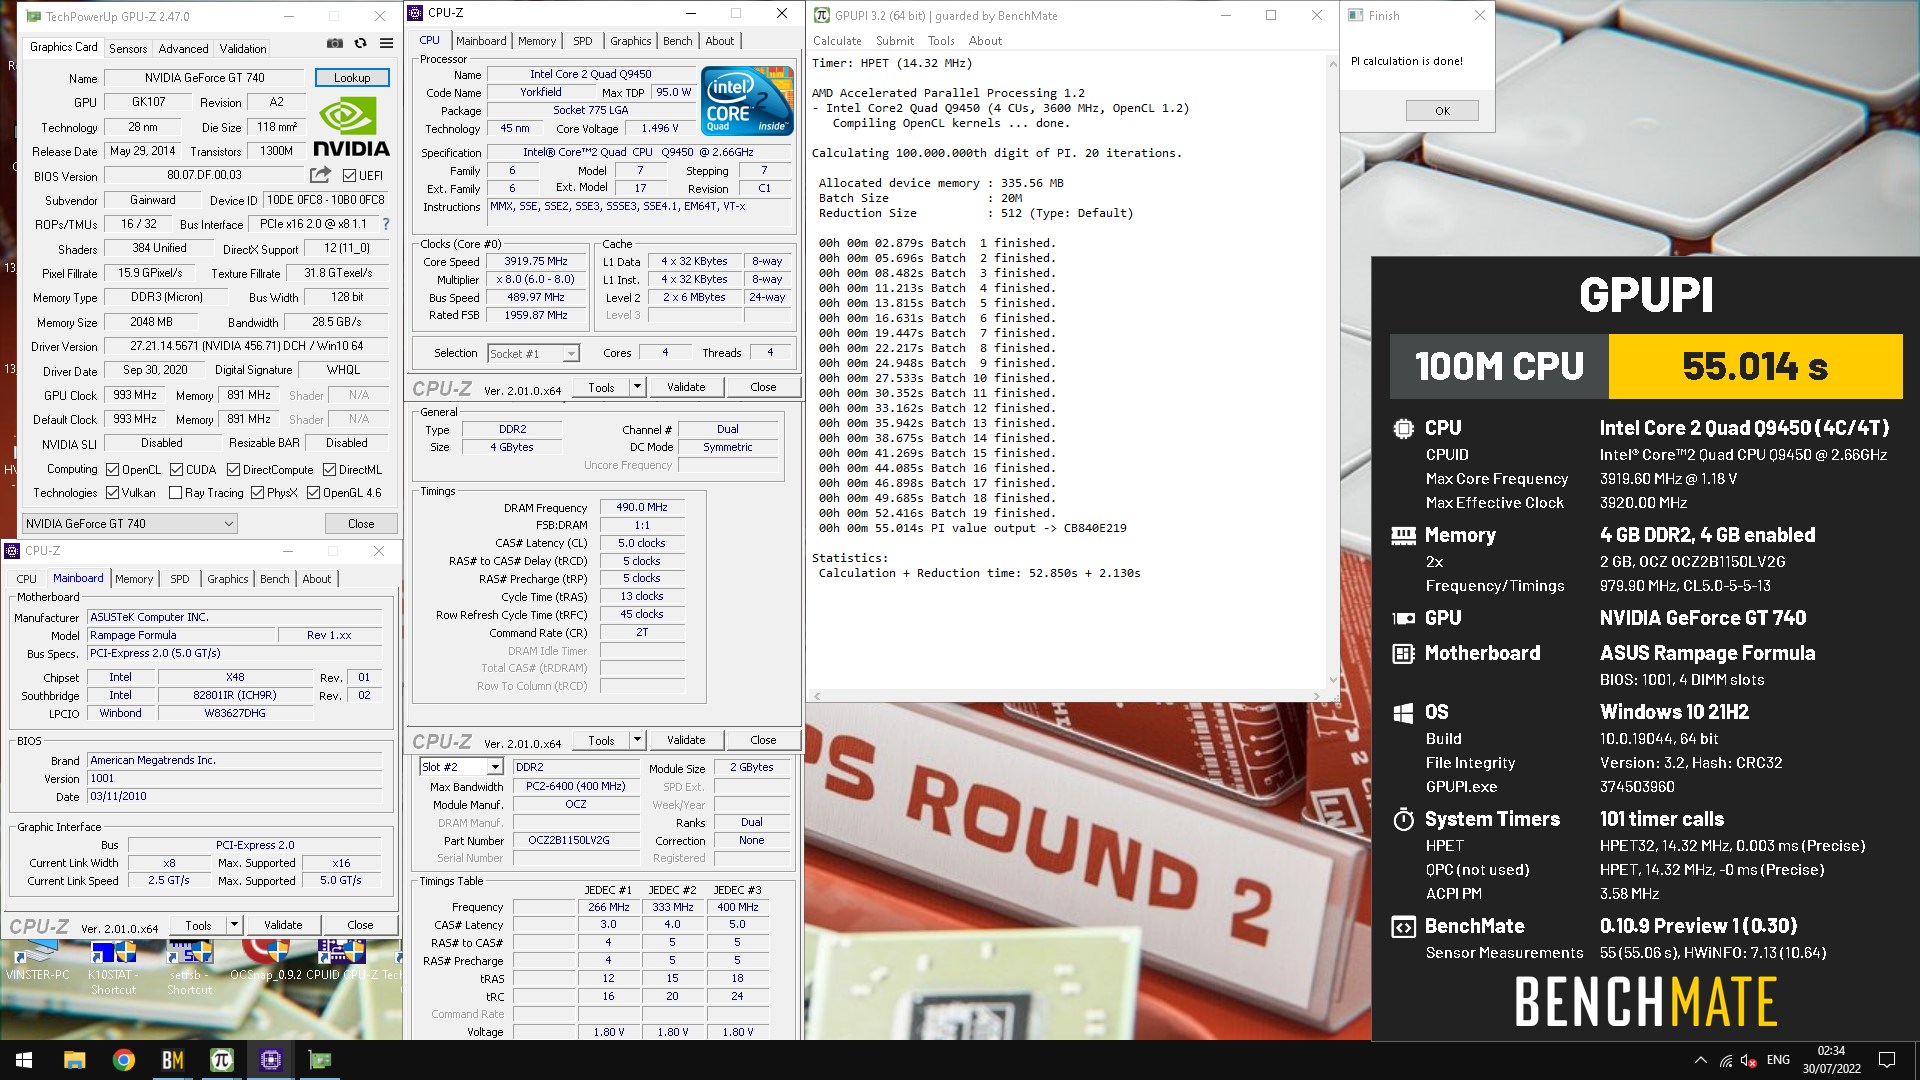Select the setfsb shortcut desktop icon
The width and height of the screenshot is (1920, 1080).
pos(189,968)
